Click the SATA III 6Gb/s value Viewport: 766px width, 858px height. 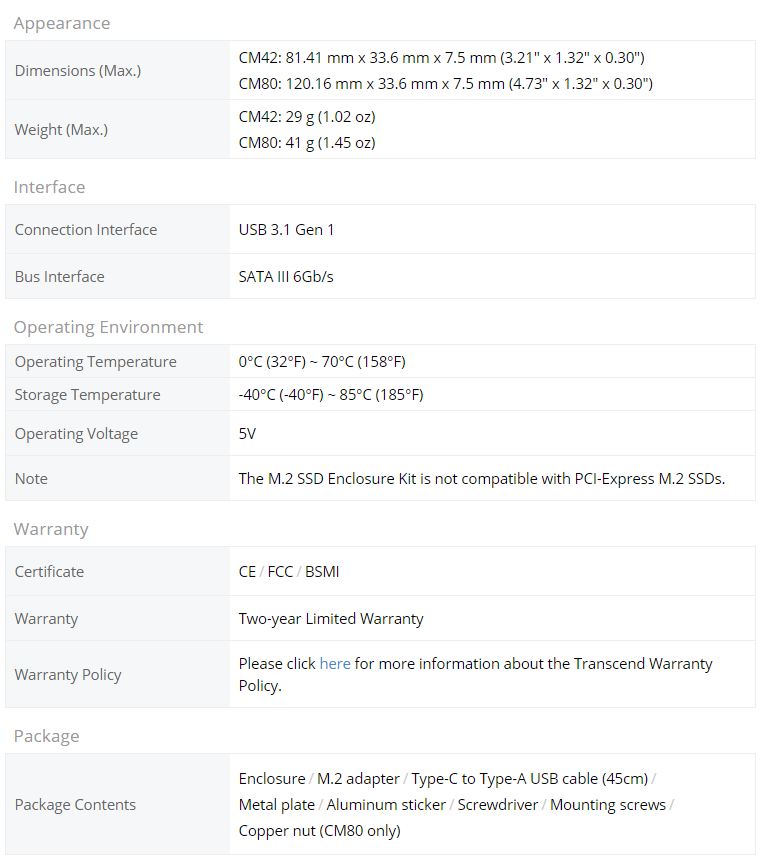click(x=286, y=277)
